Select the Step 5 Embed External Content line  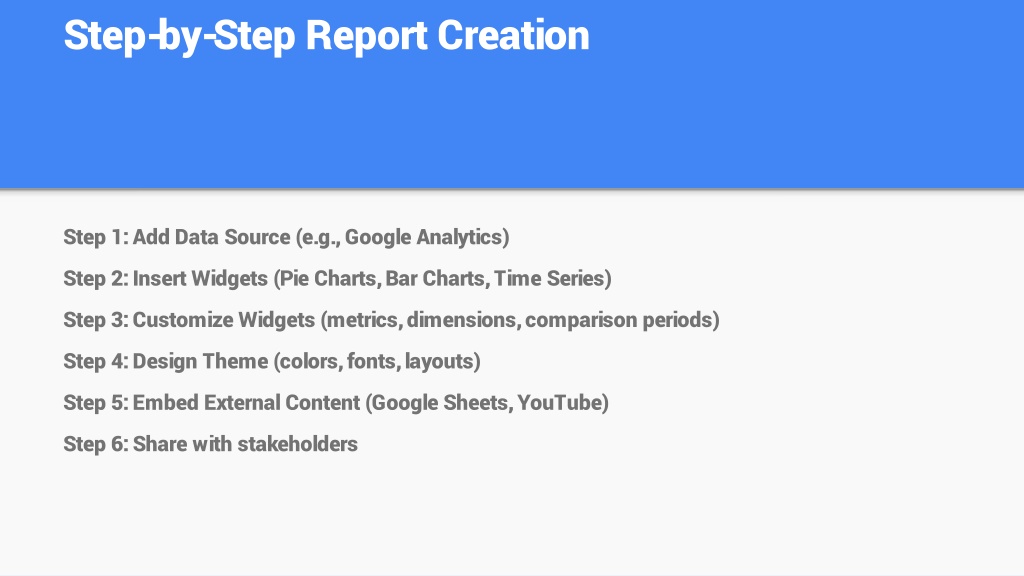click(x=336, y=403)
